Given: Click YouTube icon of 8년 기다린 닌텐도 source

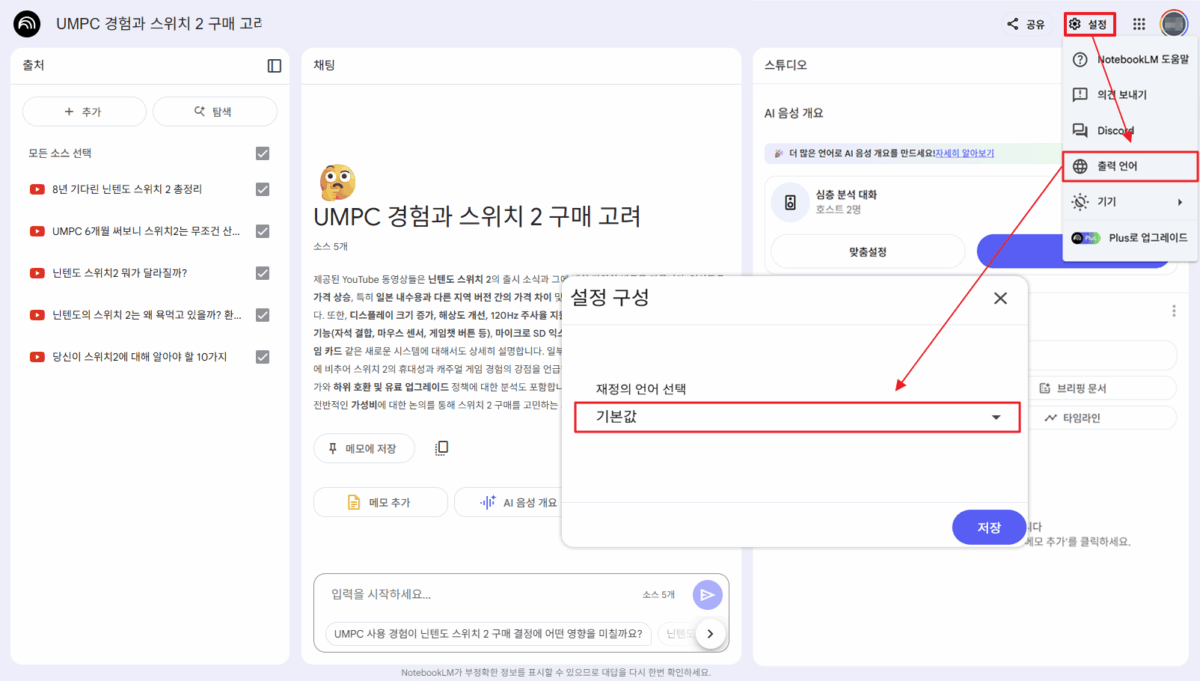Looking at the screenshot, I should [37, 189].
